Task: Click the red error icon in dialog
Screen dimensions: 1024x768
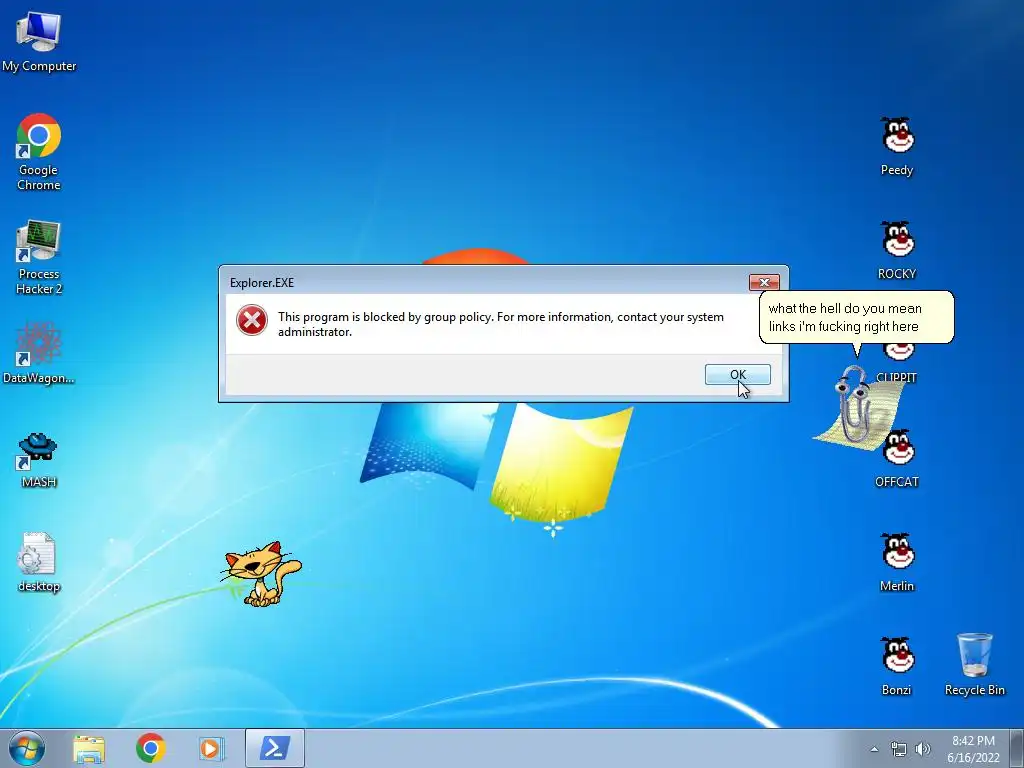Action: (252, 320)
